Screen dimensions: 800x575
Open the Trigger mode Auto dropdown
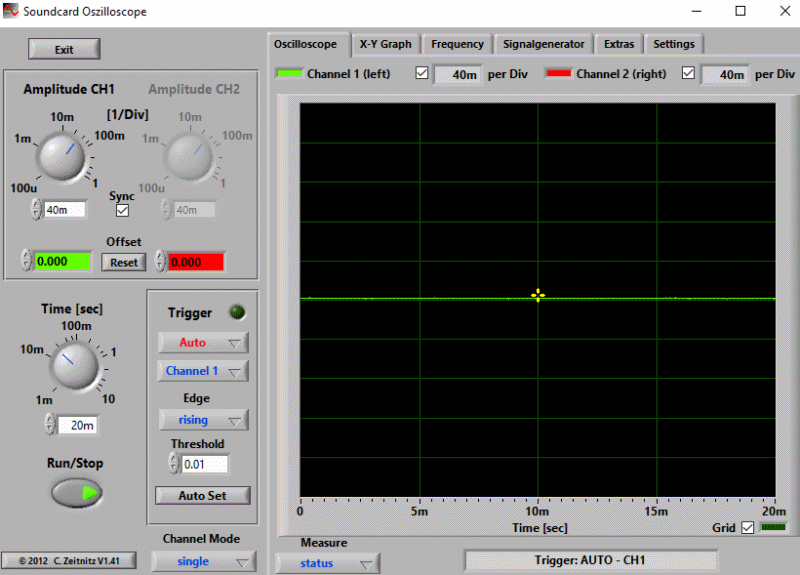(x=203, y=342)
